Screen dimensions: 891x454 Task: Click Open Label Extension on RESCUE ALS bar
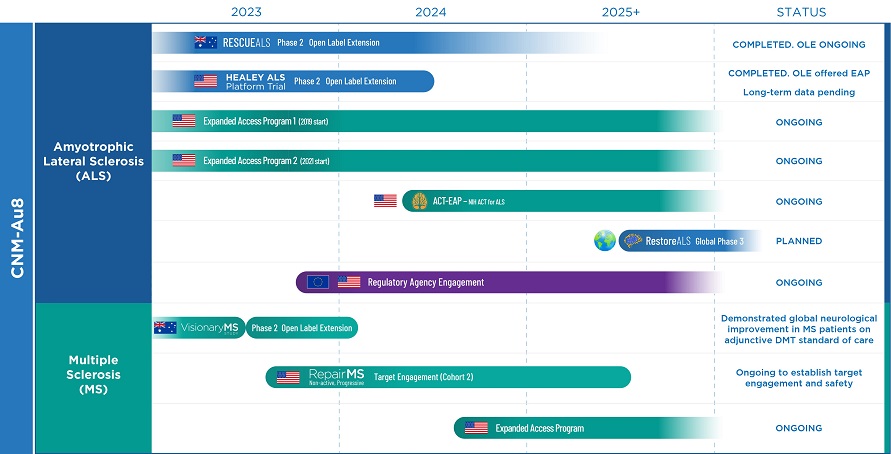[x=344, y=43]
